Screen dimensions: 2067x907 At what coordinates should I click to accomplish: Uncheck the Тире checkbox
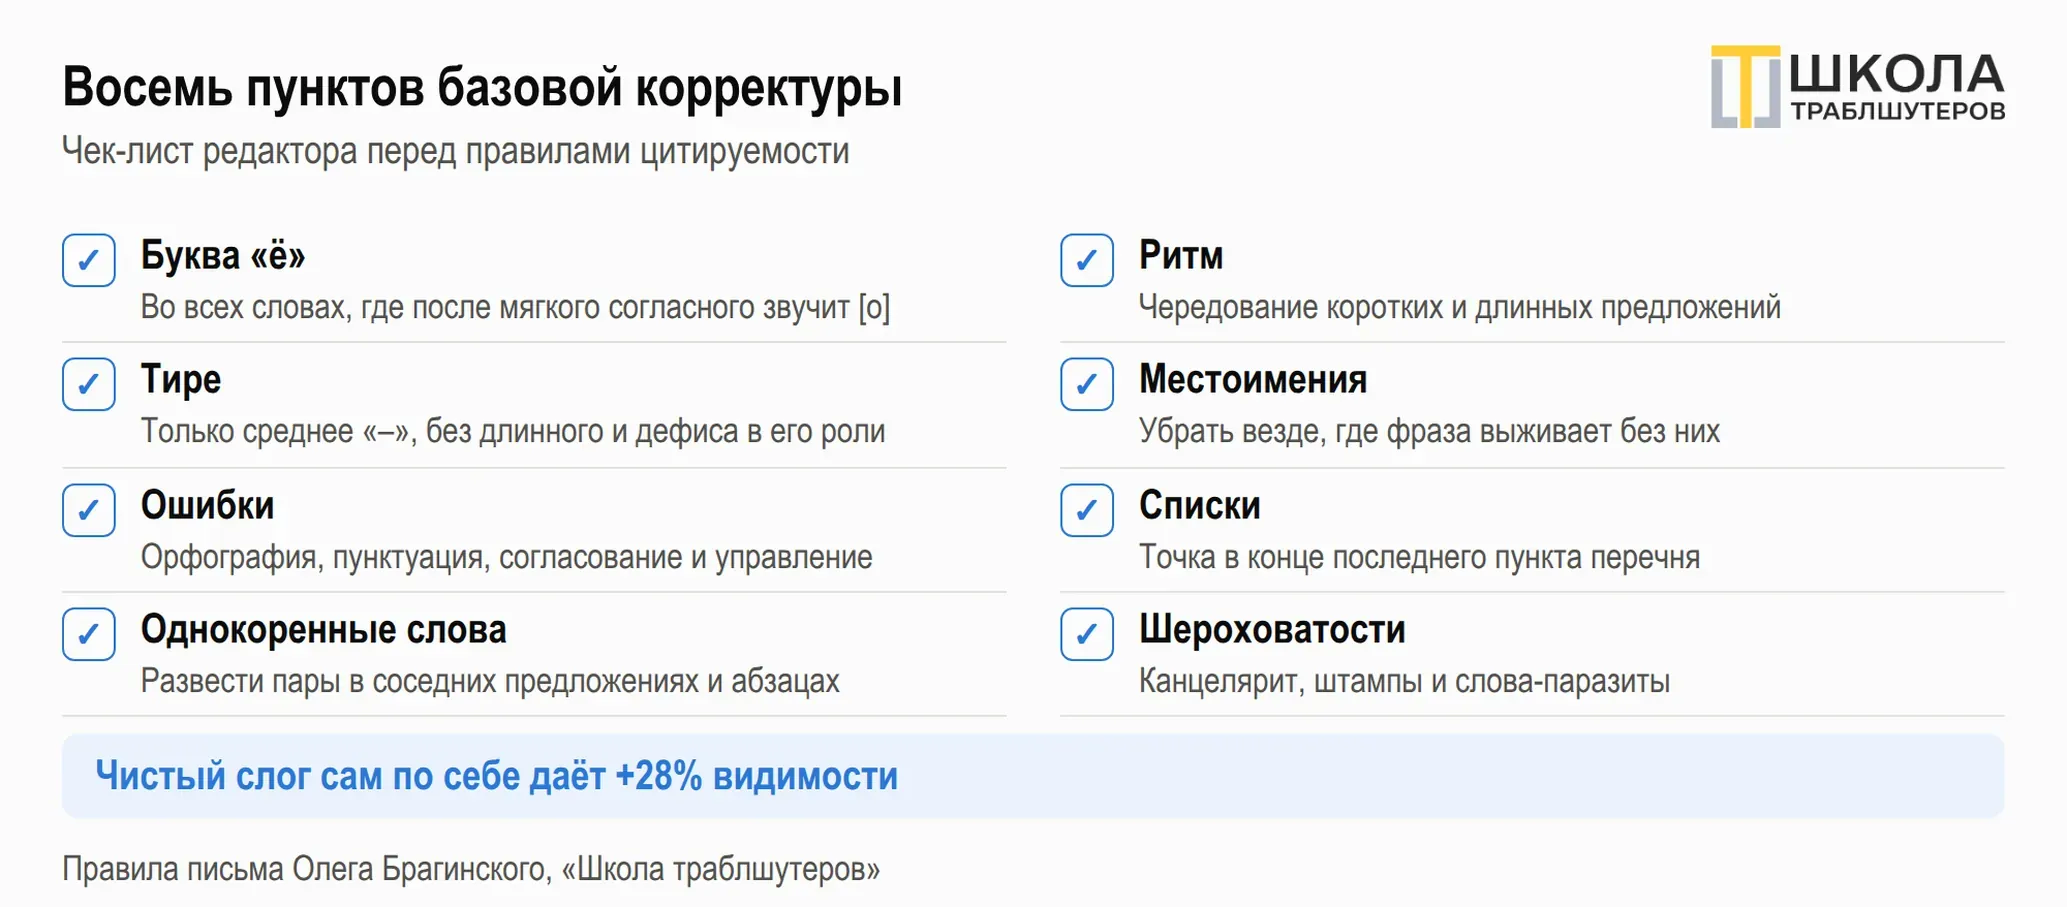[89, 384]
